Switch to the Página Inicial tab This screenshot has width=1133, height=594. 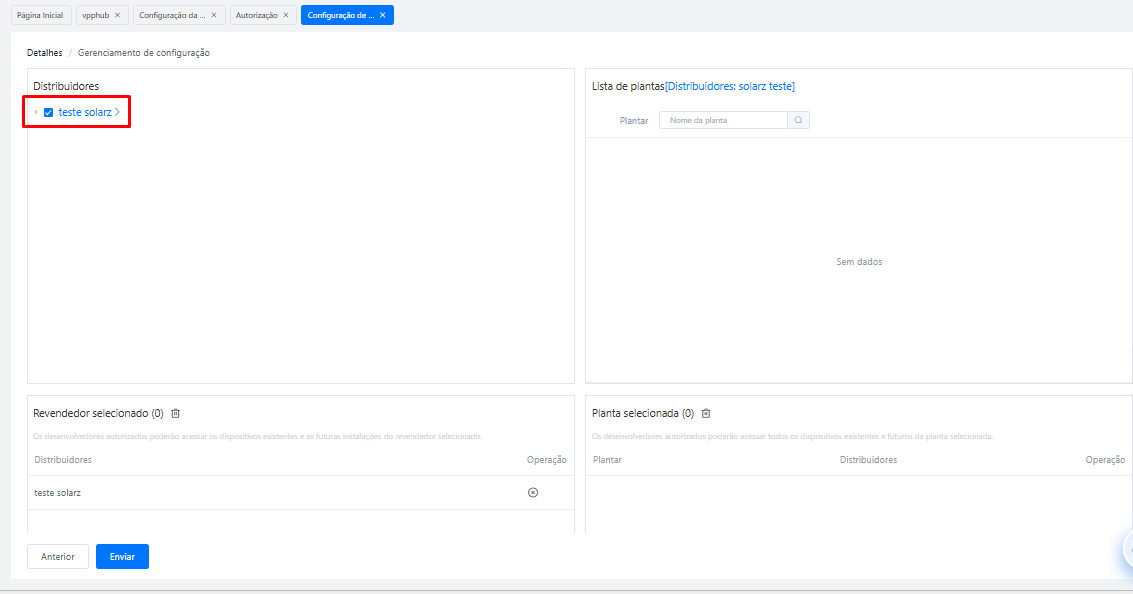point(40,15)
